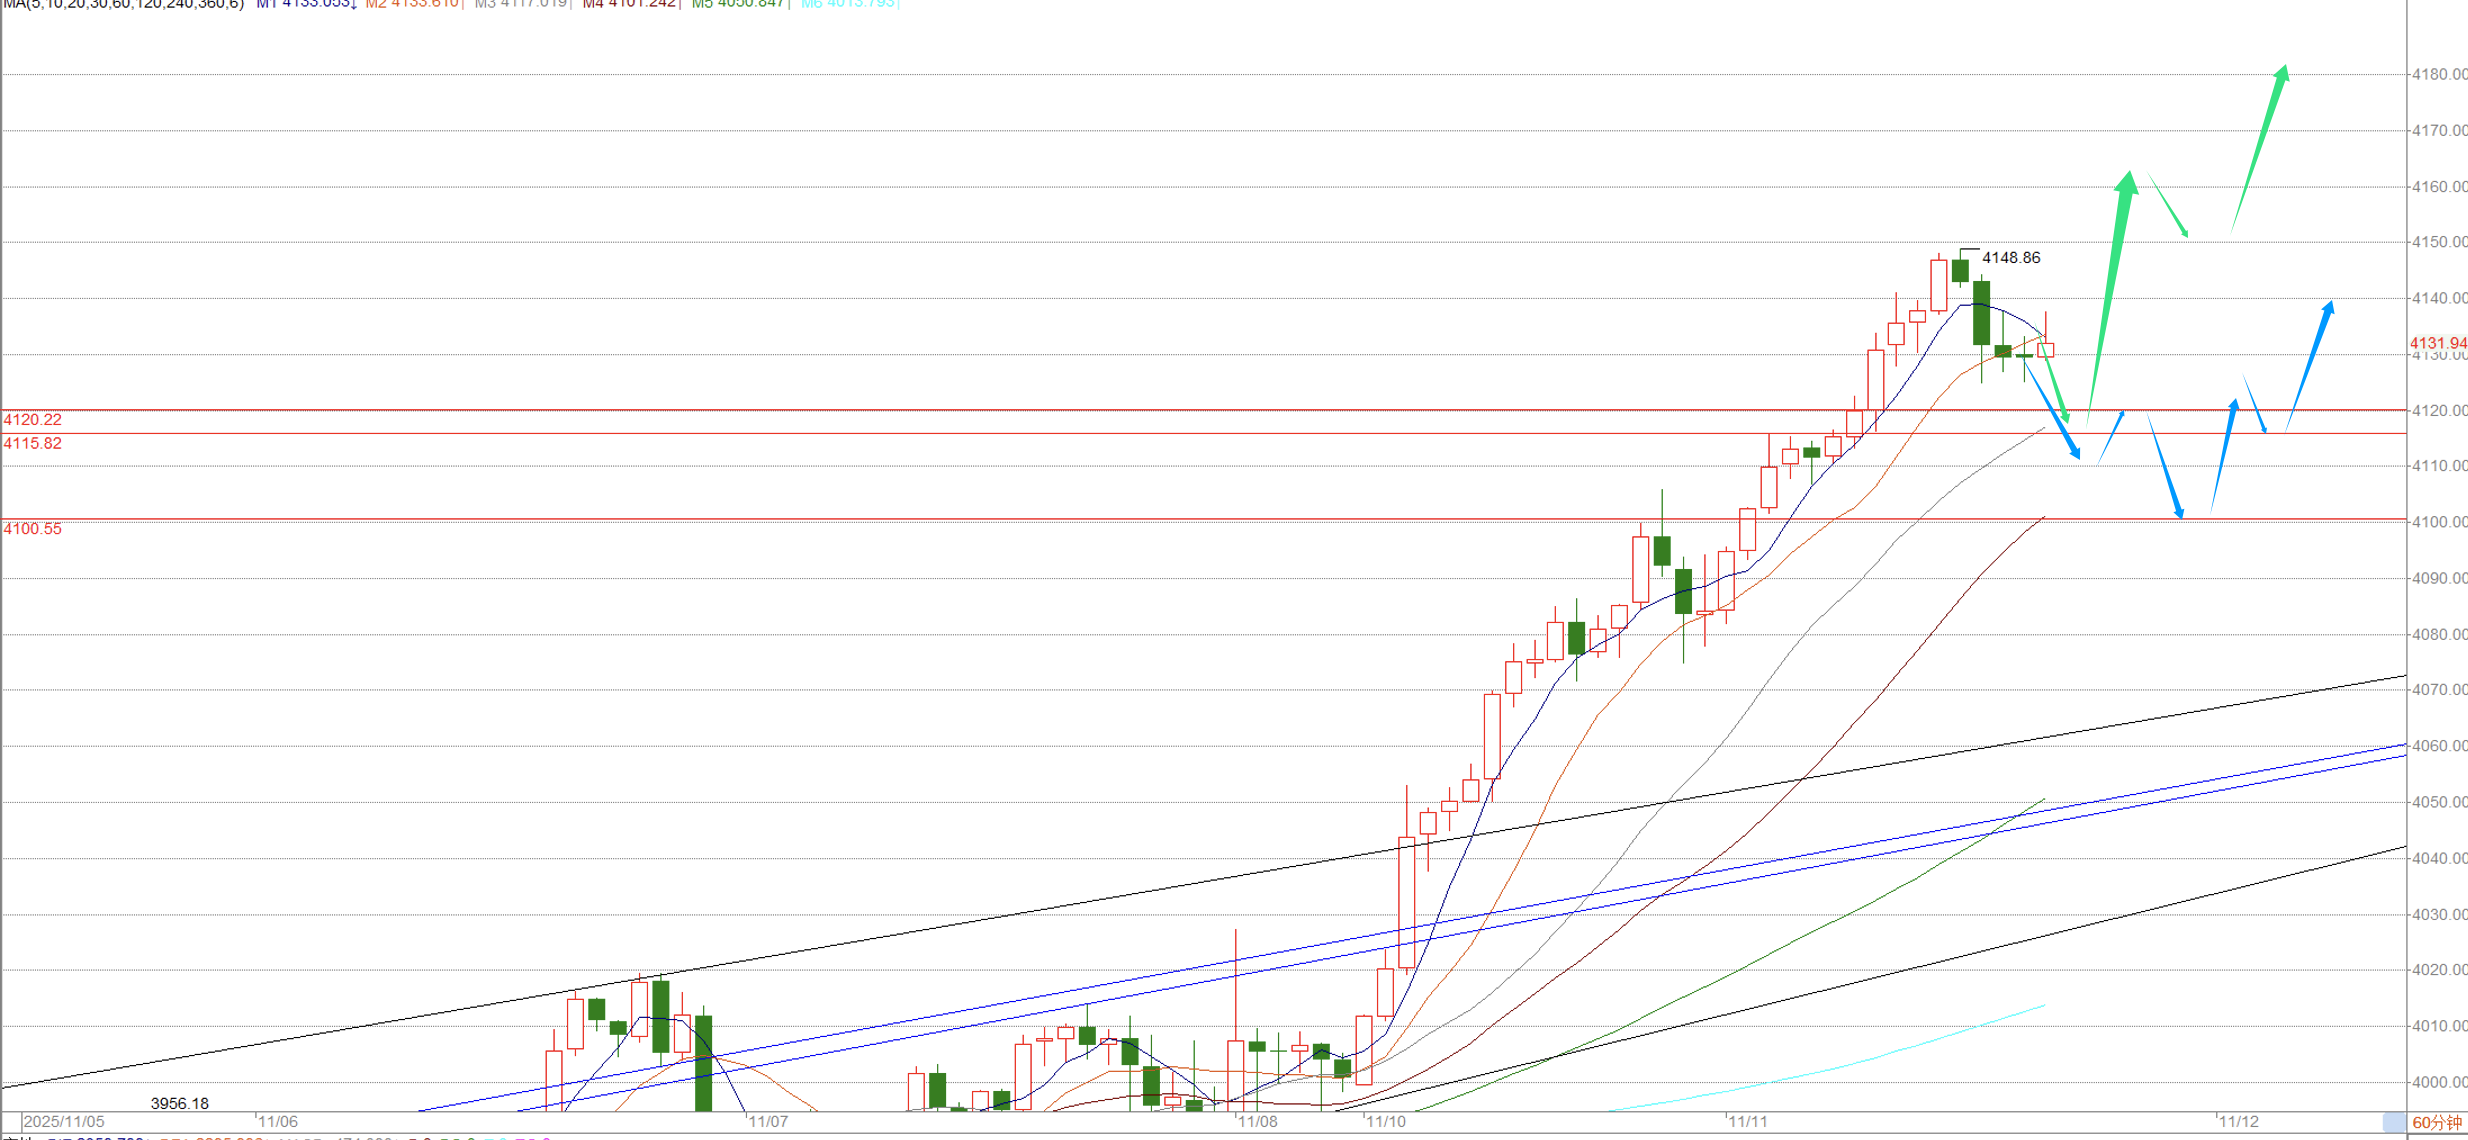Click the 3956.18 low price label
Screen dimensions: 2468x1140
[x=180, y=1104]
